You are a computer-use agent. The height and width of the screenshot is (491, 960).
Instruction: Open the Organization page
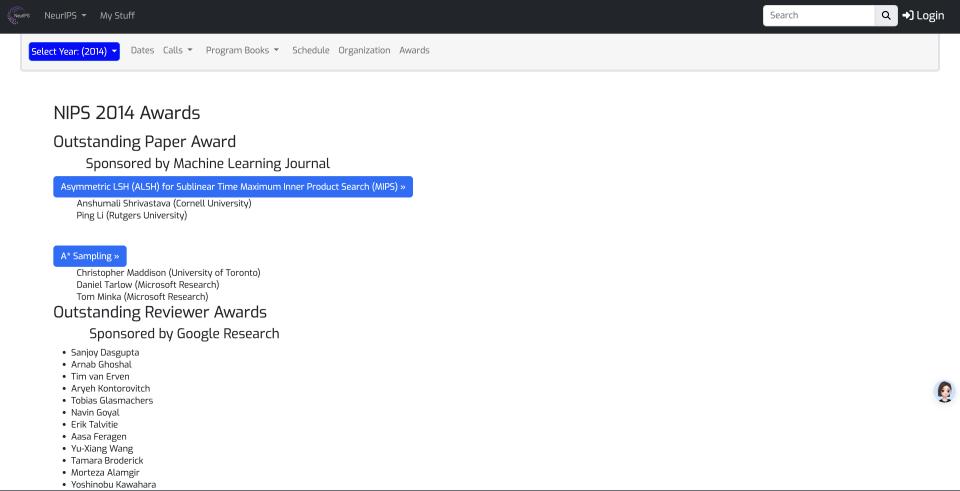364,51
